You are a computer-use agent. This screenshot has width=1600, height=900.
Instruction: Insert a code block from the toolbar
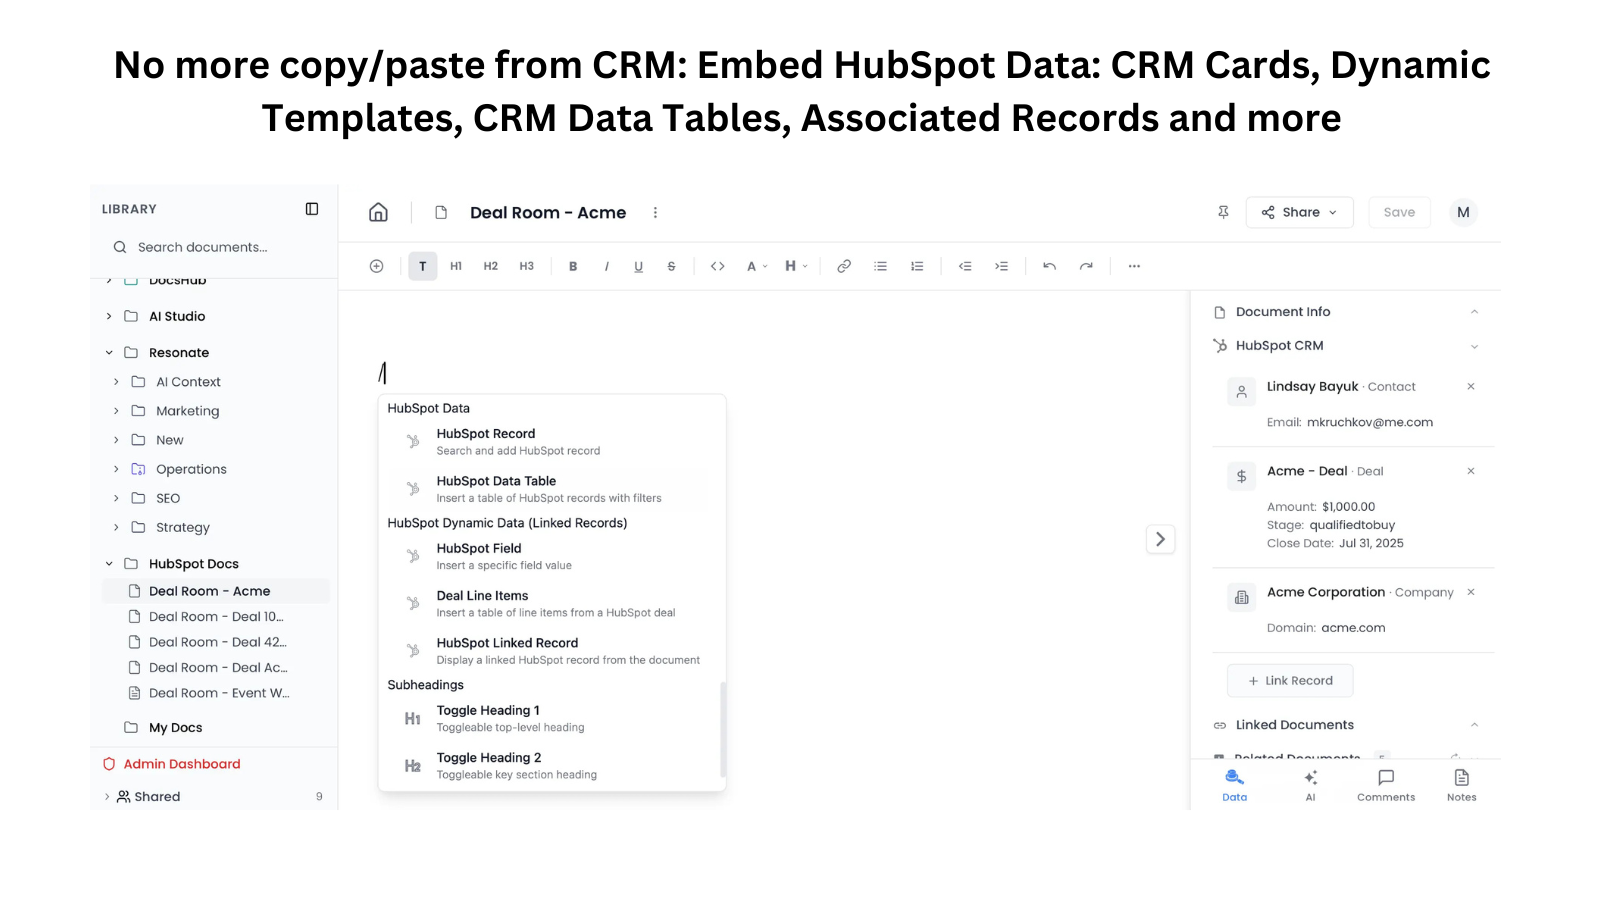point(718,265)
